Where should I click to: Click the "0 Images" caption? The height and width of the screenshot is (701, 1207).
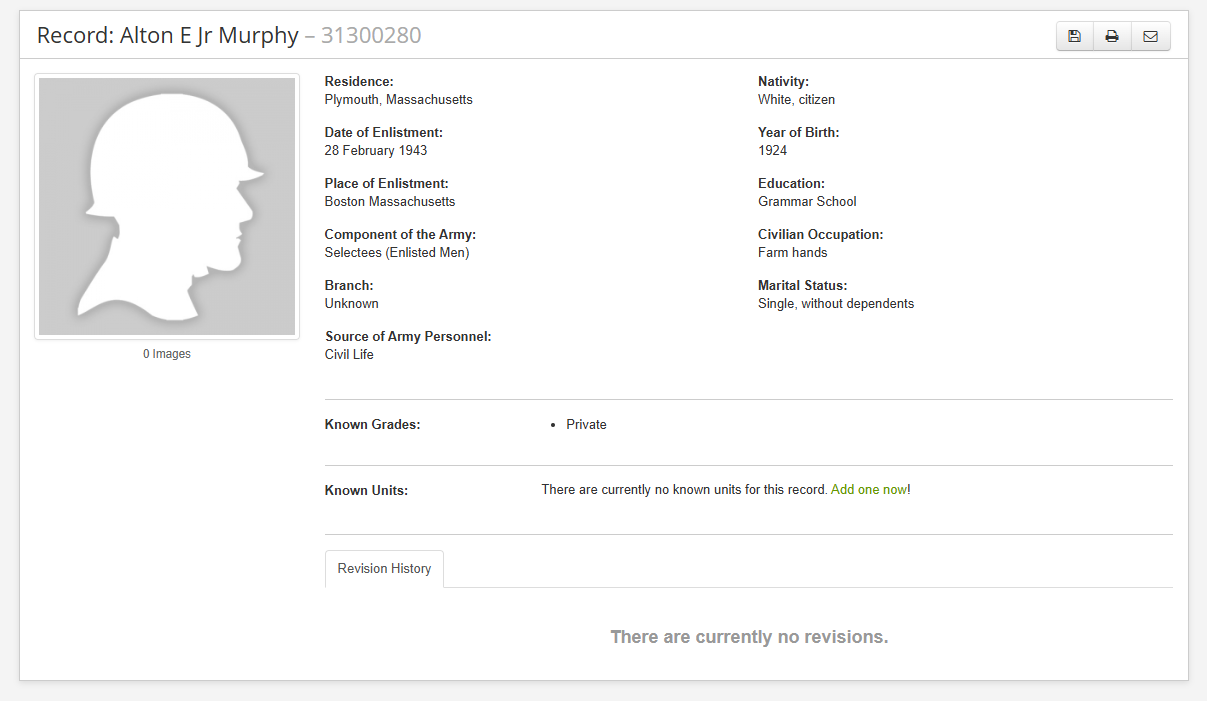[x=167, y=354]
